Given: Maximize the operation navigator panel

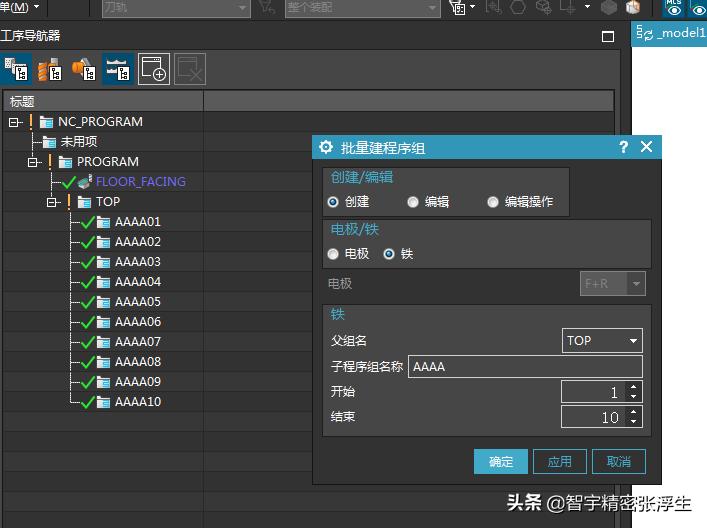Looking at the screenshot, I should coord(608,37).
